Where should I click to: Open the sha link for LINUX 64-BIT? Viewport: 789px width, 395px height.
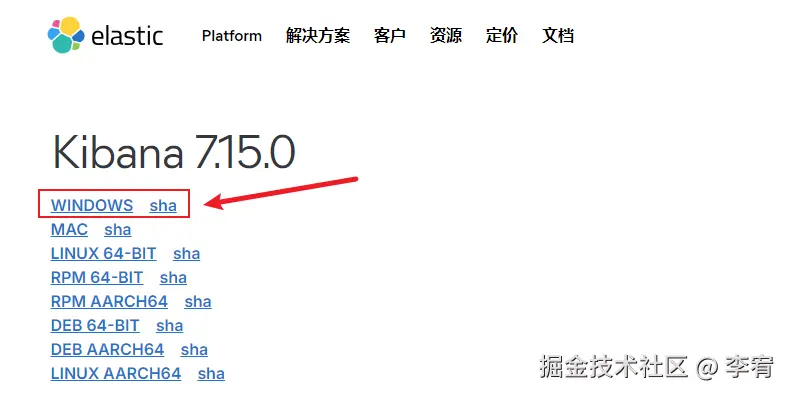click(x=187, y=254)
